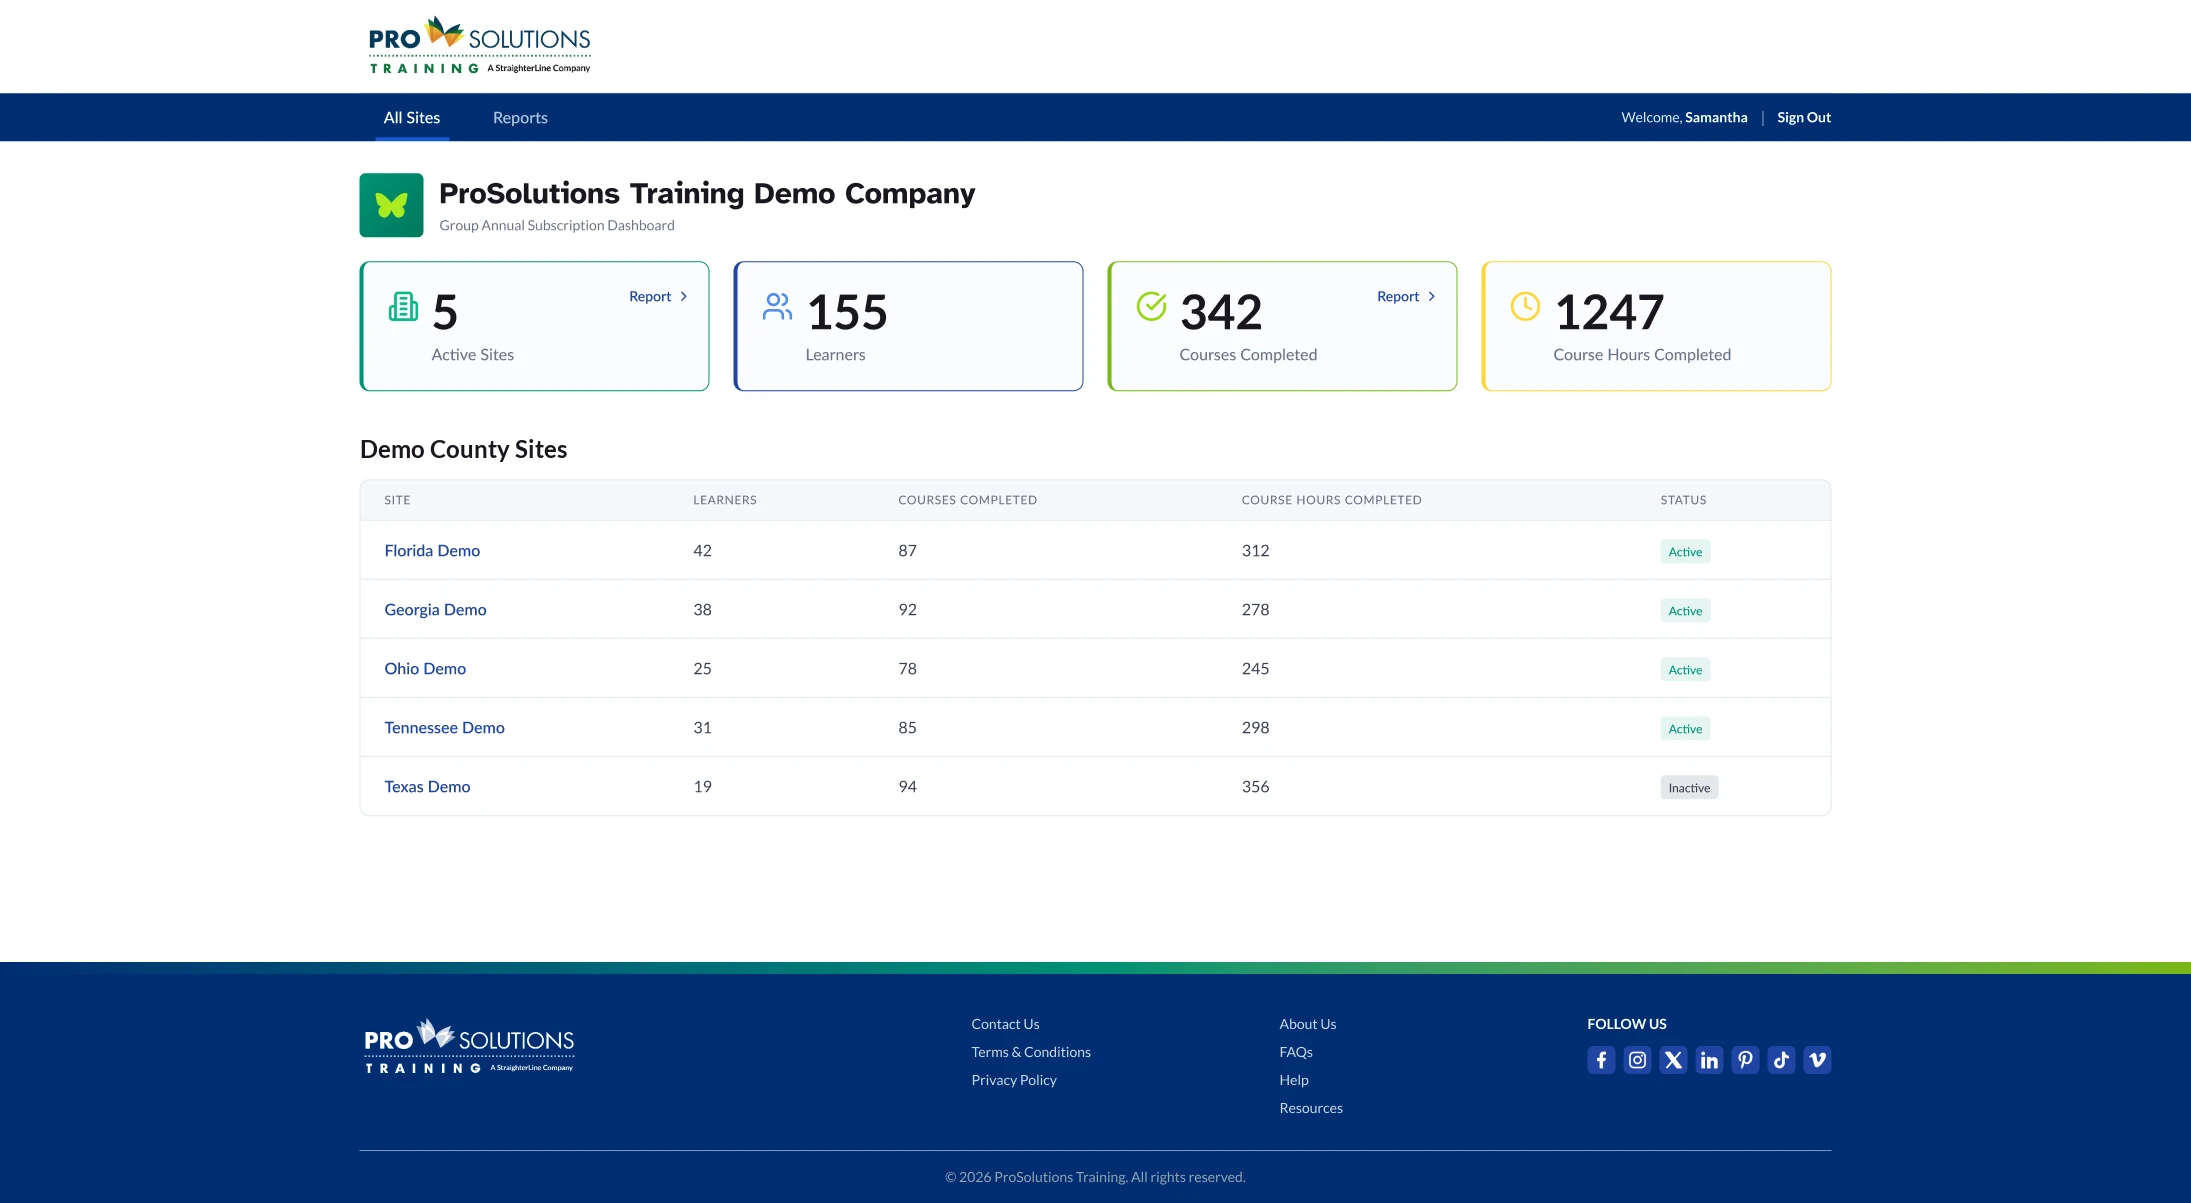Viewport: 2191px width, 1203px height.
Task: Open Report link in Active Sites card
Action: (658, 296)
